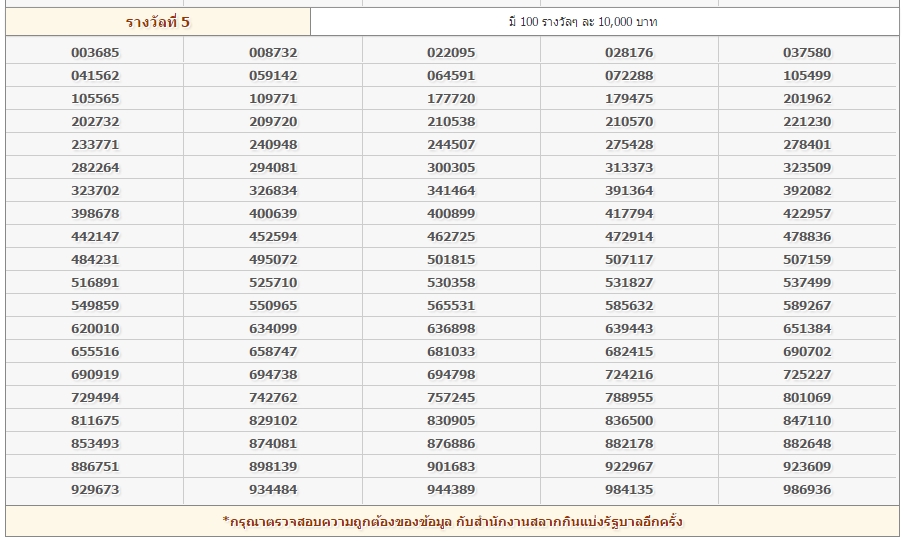Select number 847110 in the table
The height and width of the screenshot is (541, 906).
(x=807, y=421)
